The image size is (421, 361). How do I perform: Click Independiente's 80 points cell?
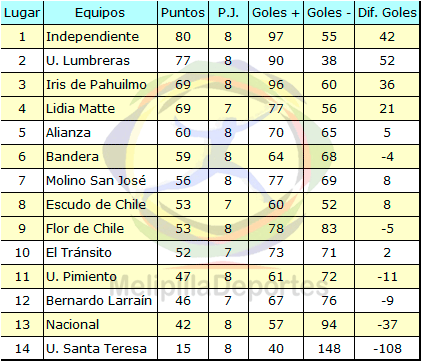(183, 37)
